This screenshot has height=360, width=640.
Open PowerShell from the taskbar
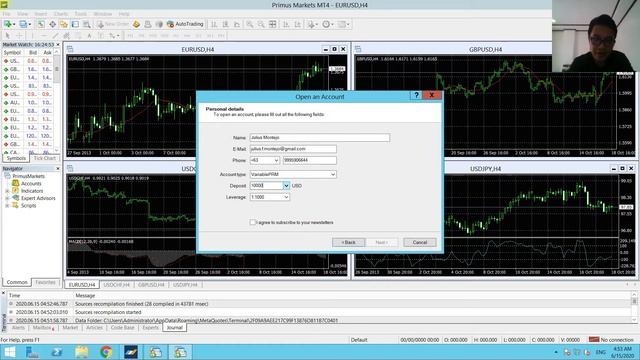click(57, 351)
